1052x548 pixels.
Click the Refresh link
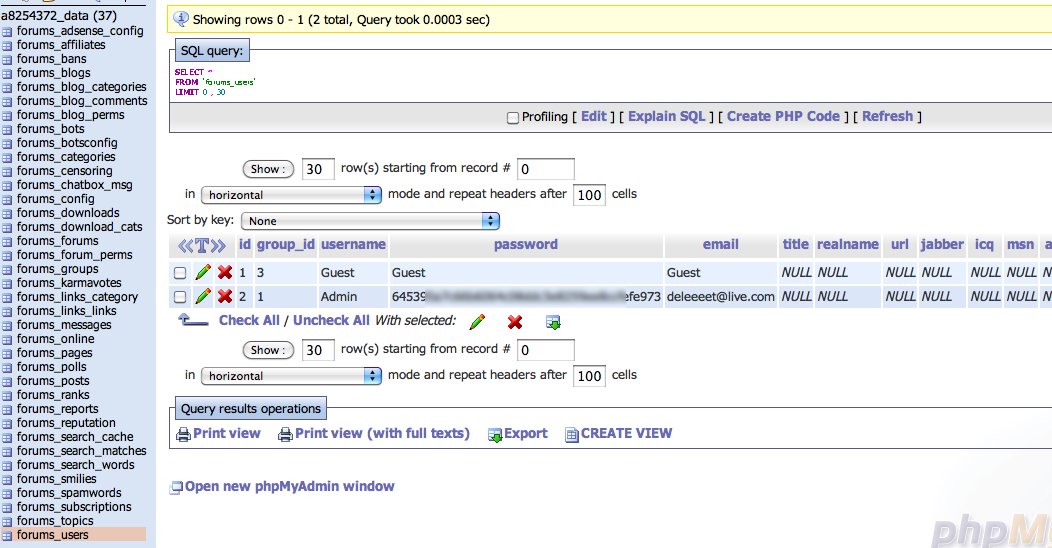click(x=888, y=116)
